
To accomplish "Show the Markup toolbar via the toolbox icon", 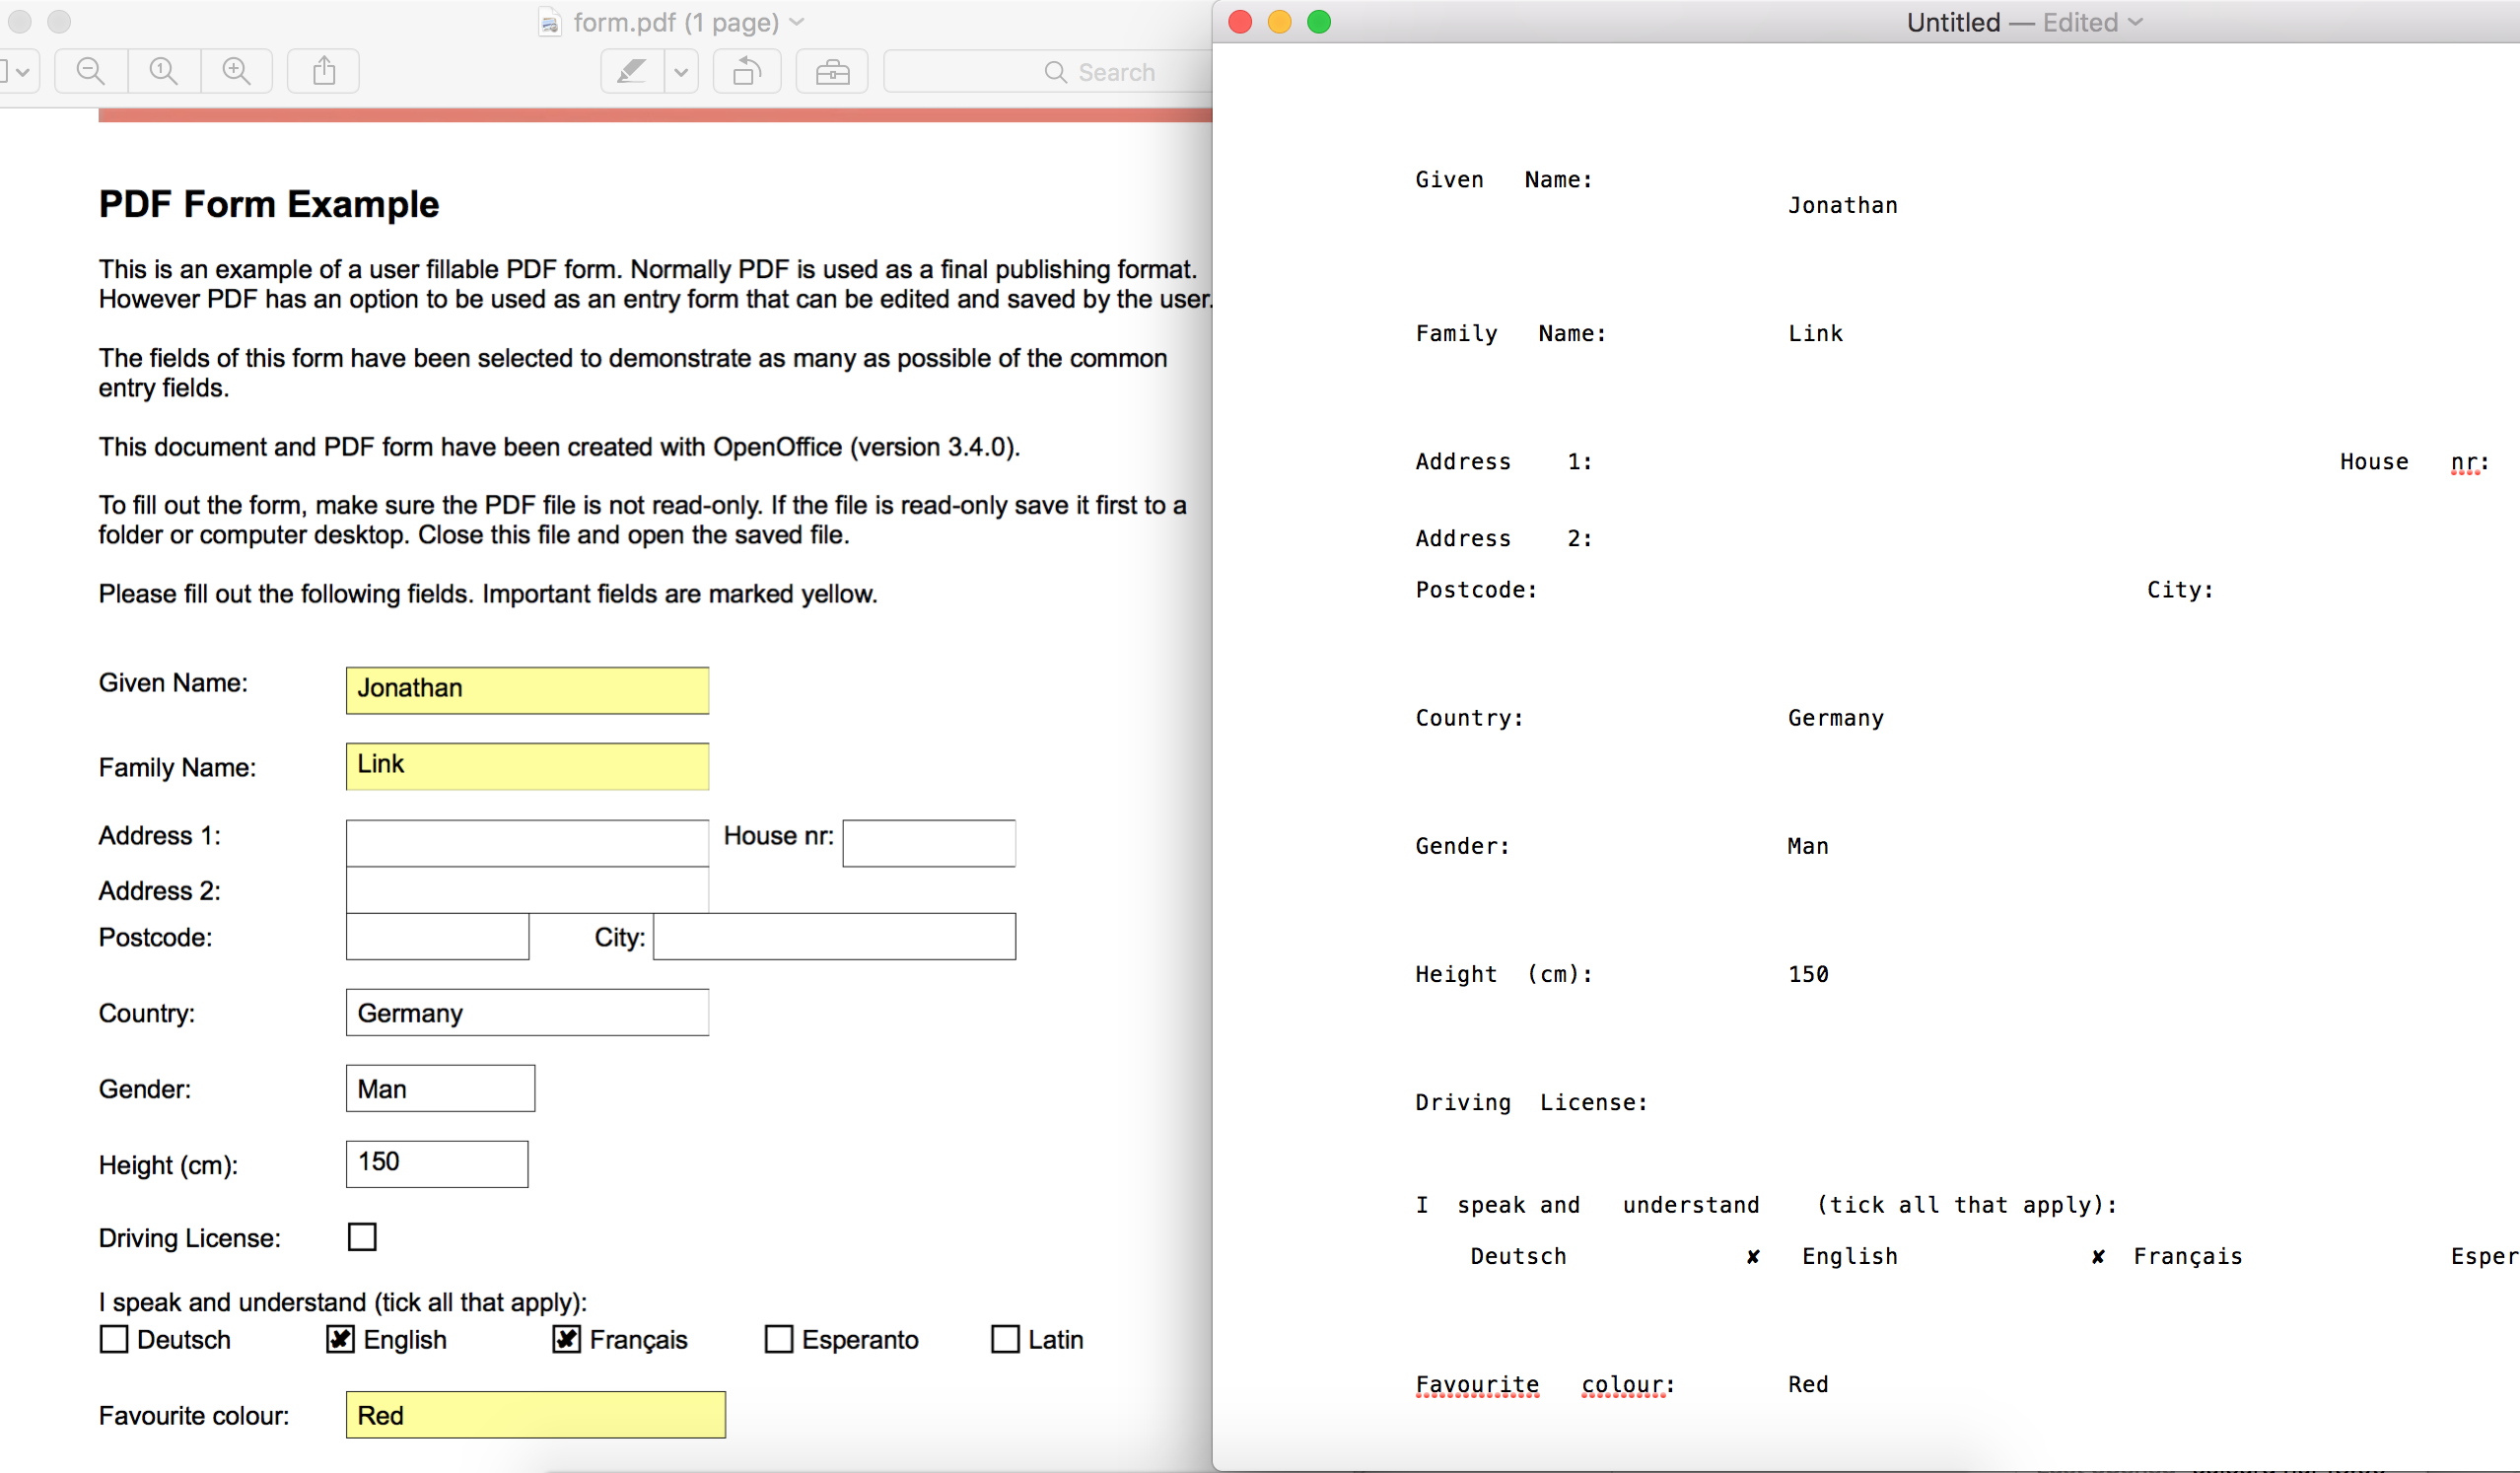I will point(832,71).
